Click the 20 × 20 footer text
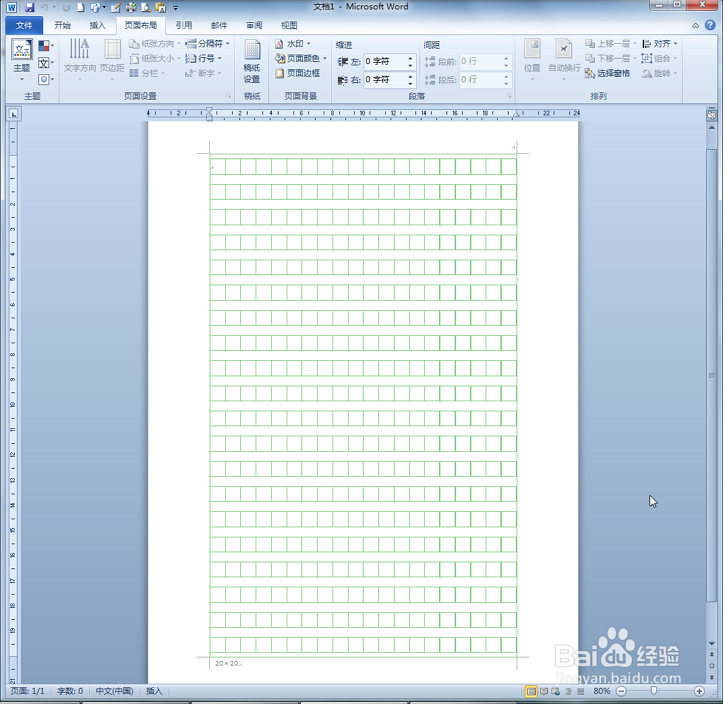 click(228, 663)
